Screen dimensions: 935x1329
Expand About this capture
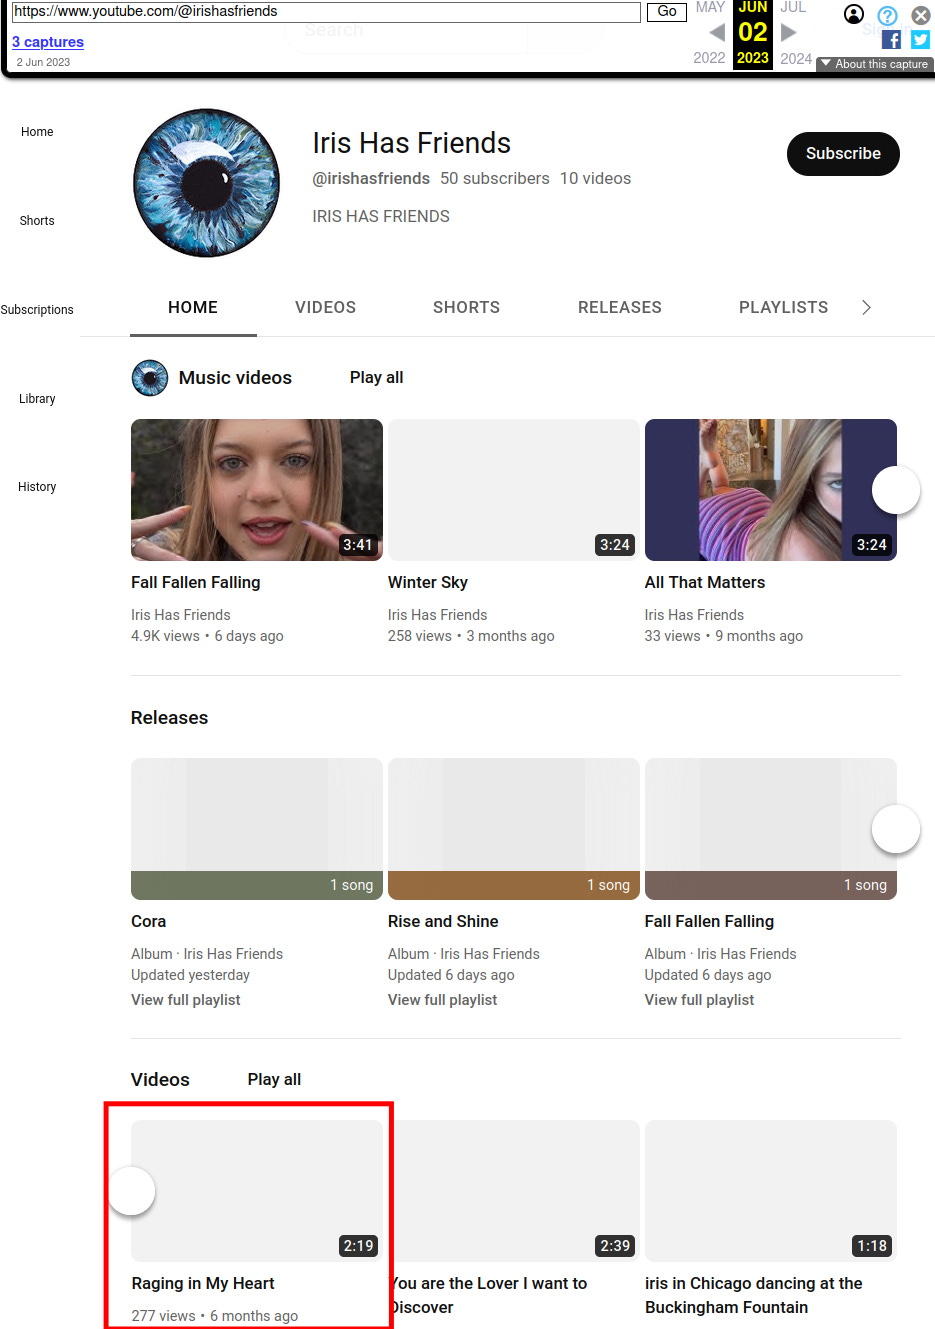point(875,64)
